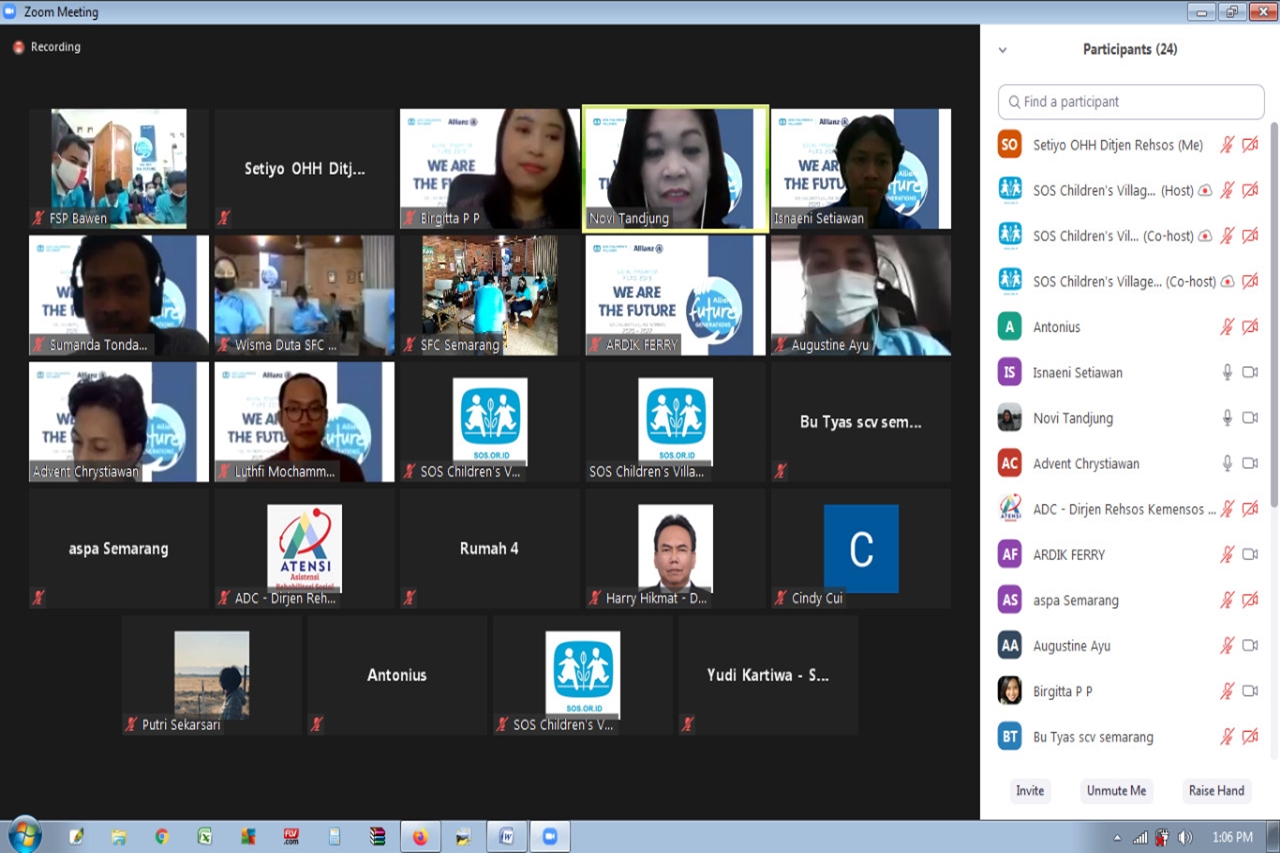Image resolution: width=1280 pixels, height=853 pixels.
Task: Click the disabled camera icon for Bu Tyas scv semarang
Action: (x=1250, y=737)
